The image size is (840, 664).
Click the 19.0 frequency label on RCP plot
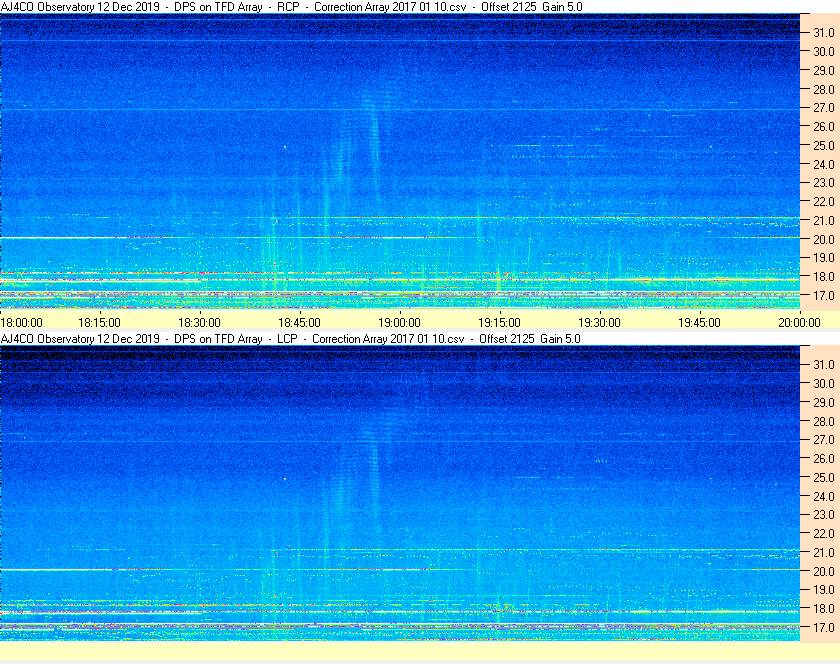824,258
